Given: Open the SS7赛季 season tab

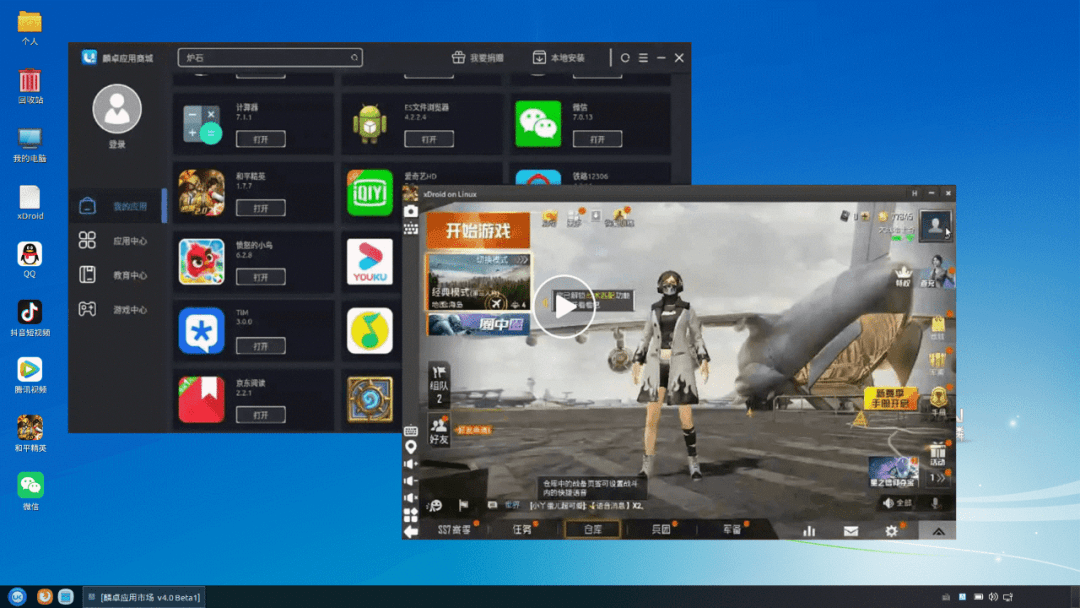Looking at the screenshot, I should 455,529.
